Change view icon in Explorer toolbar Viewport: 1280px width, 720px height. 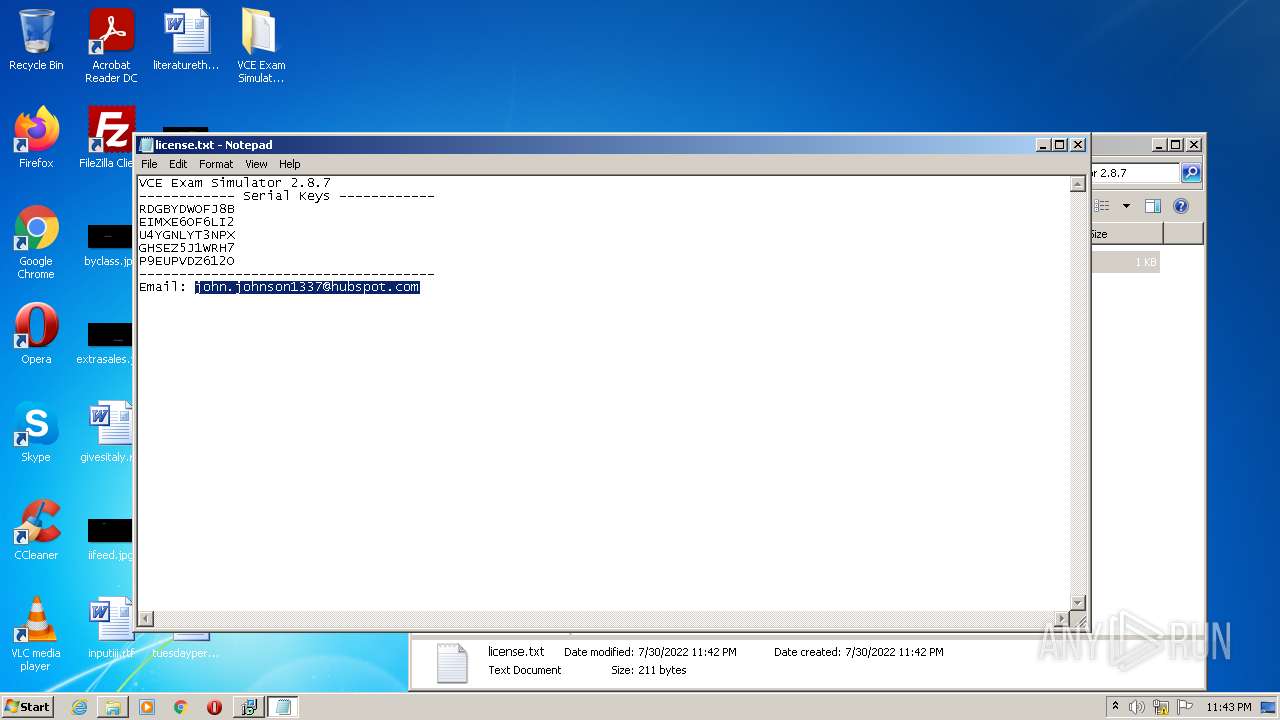pyautogui.click(x=1102, y=206)
